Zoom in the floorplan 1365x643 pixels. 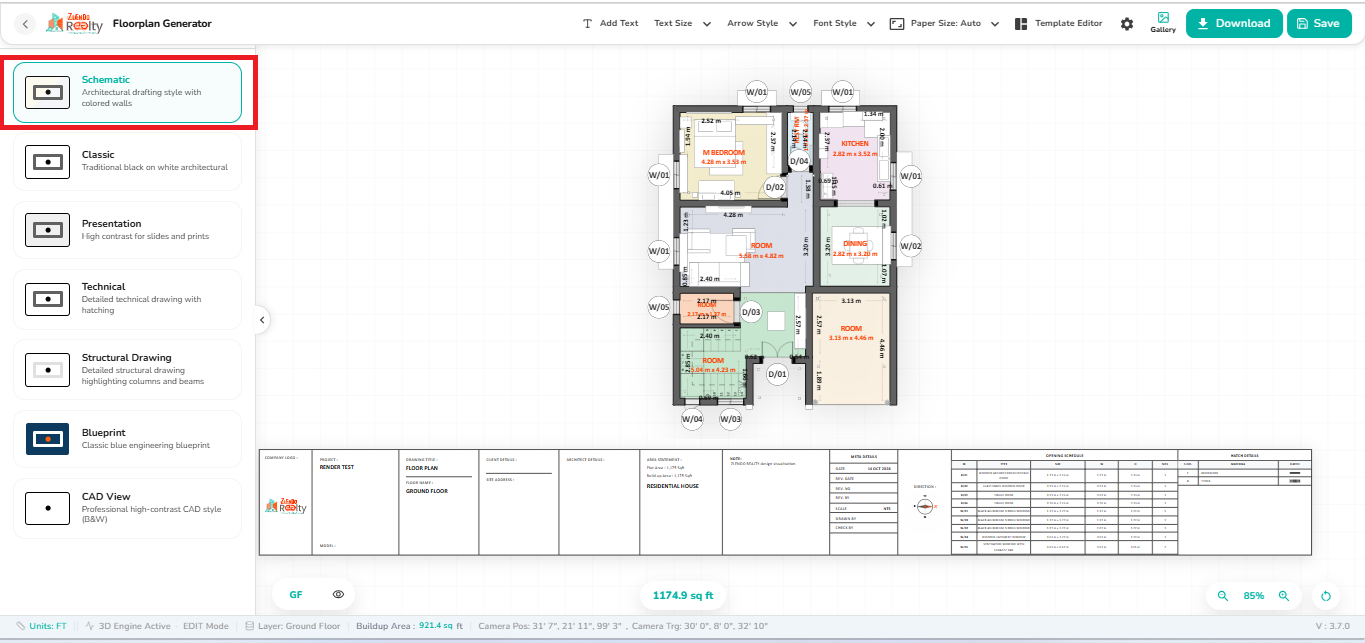1284,596
